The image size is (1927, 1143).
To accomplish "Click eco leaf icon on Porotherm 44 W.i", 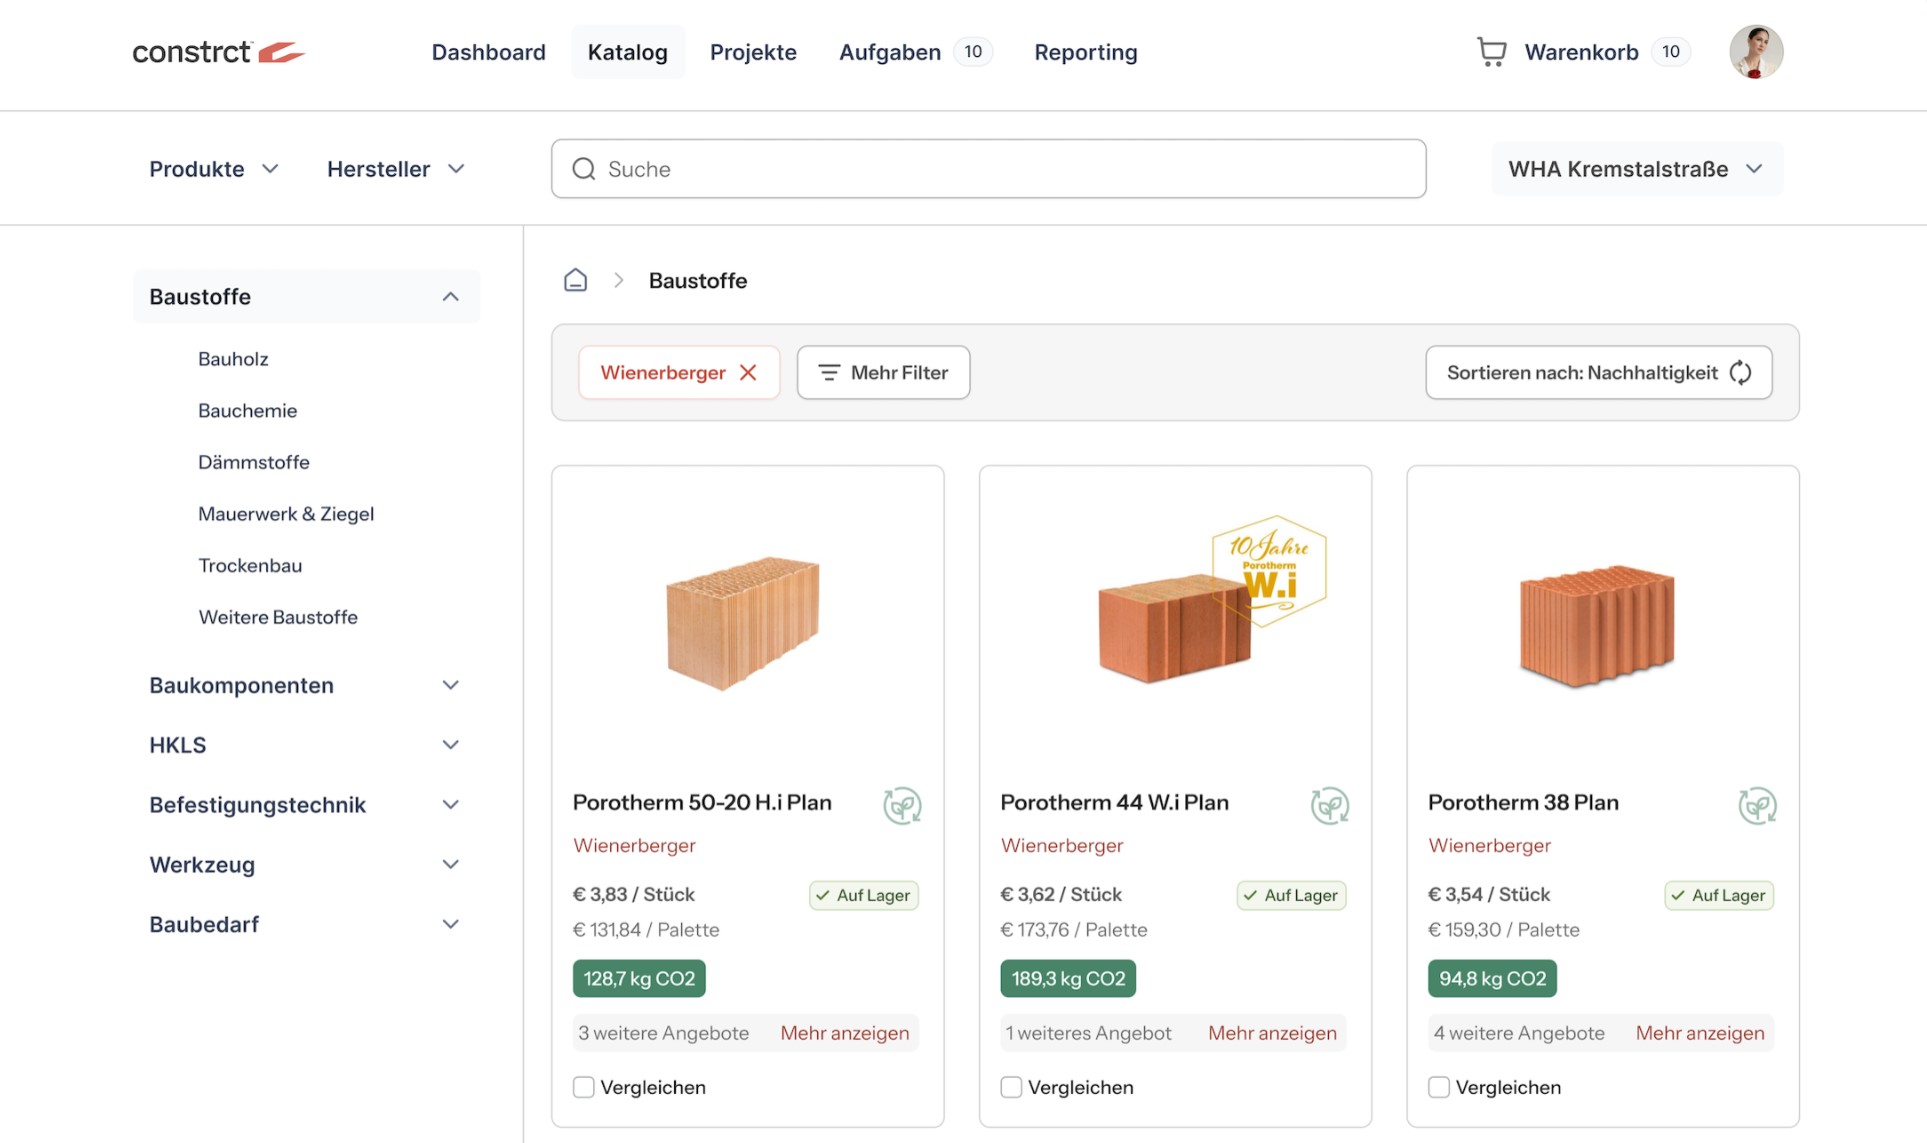I will point(1329,805).
